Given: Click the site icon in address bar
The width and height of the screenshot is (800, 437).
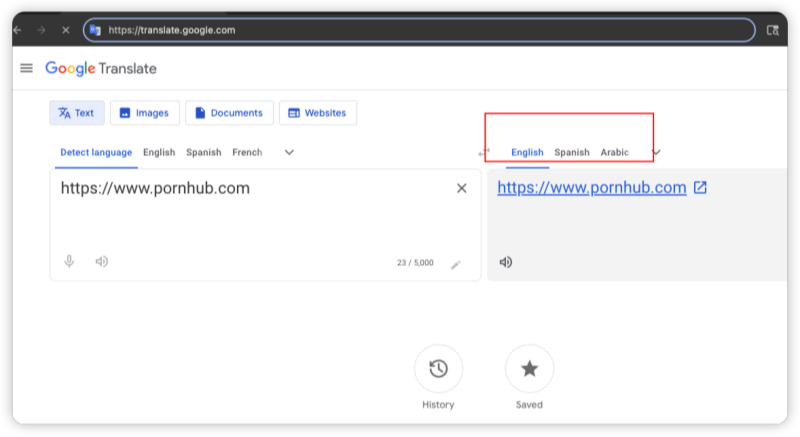Looking at the screenshot, I should point(95,30).
